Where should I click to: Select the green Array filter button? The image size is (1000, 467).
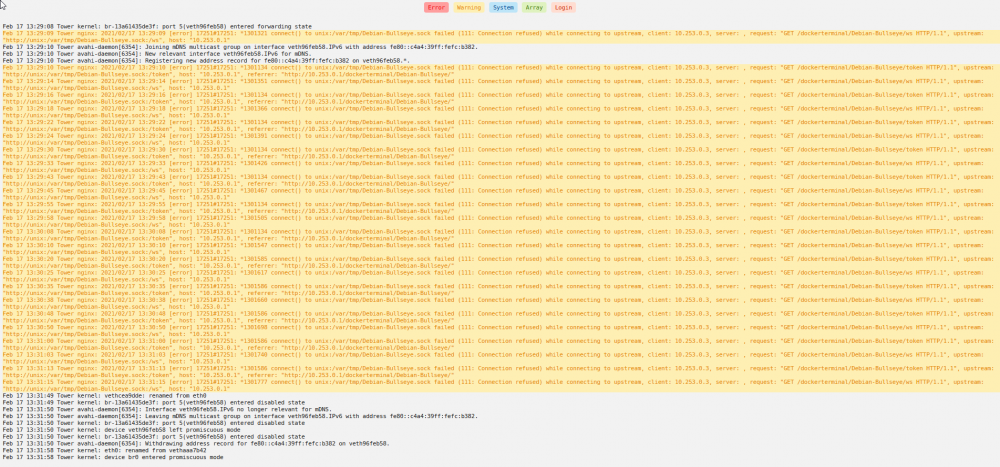534,8
